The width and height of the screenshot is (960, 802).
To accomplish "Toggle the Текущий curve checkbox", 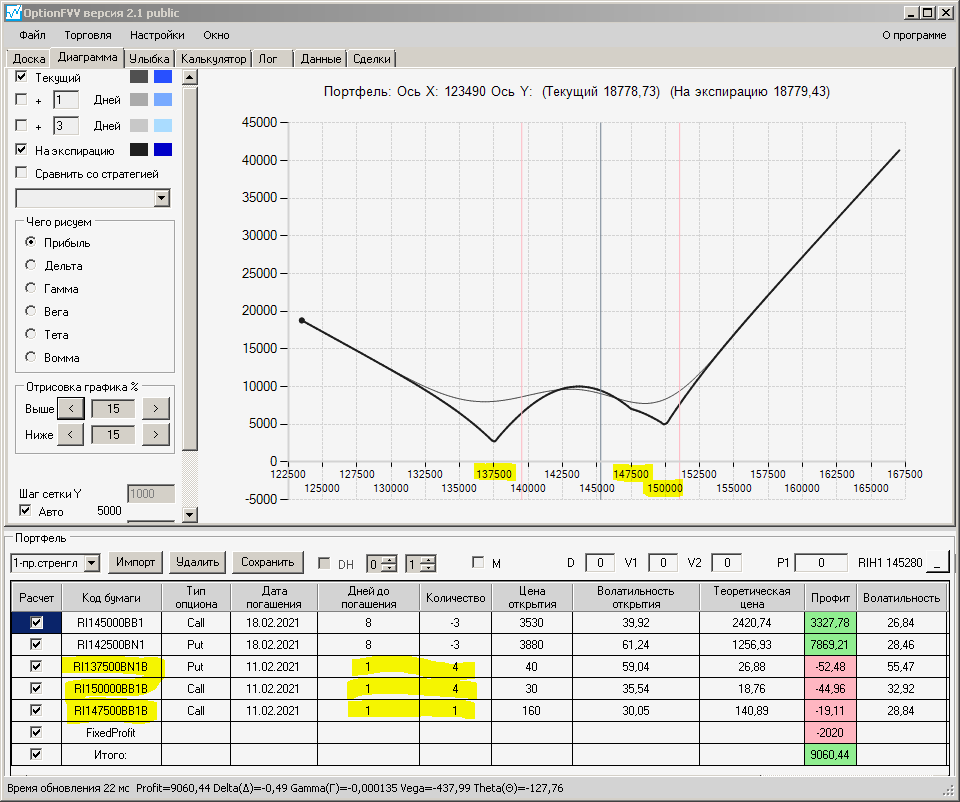I will [21, 77].
